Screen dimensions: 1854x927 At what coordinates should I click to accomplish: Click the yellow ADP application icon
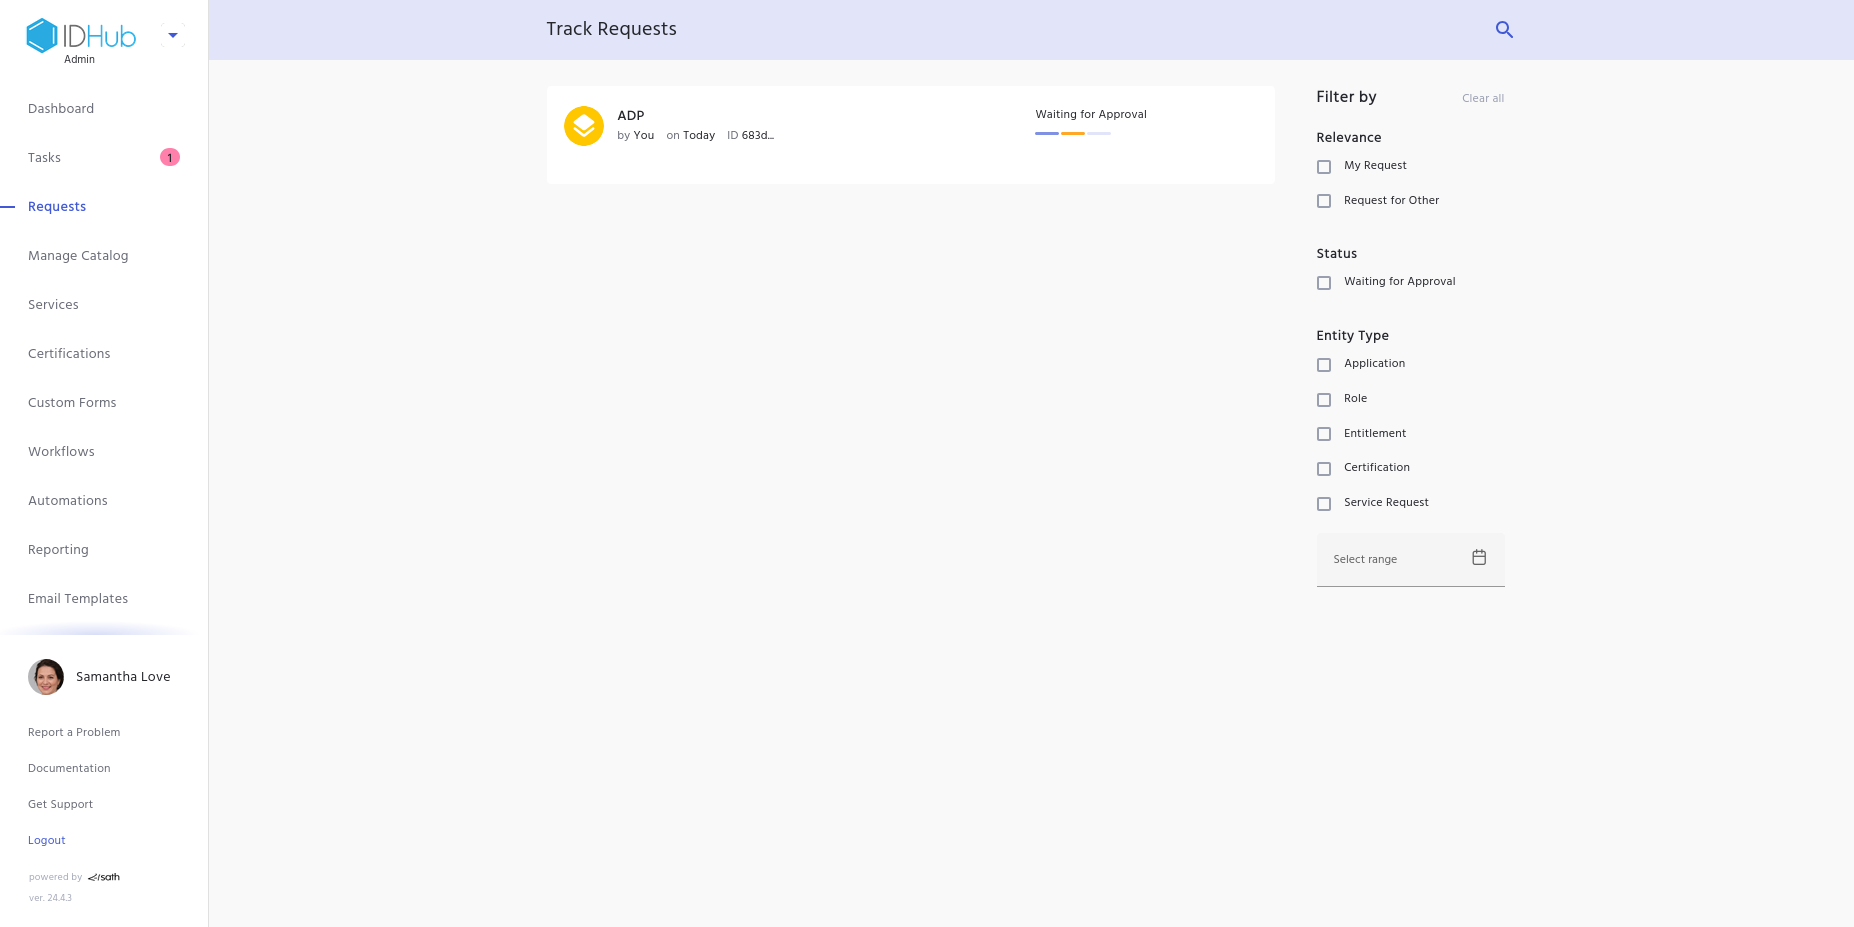pyautogui.click(x=584, y=126)
